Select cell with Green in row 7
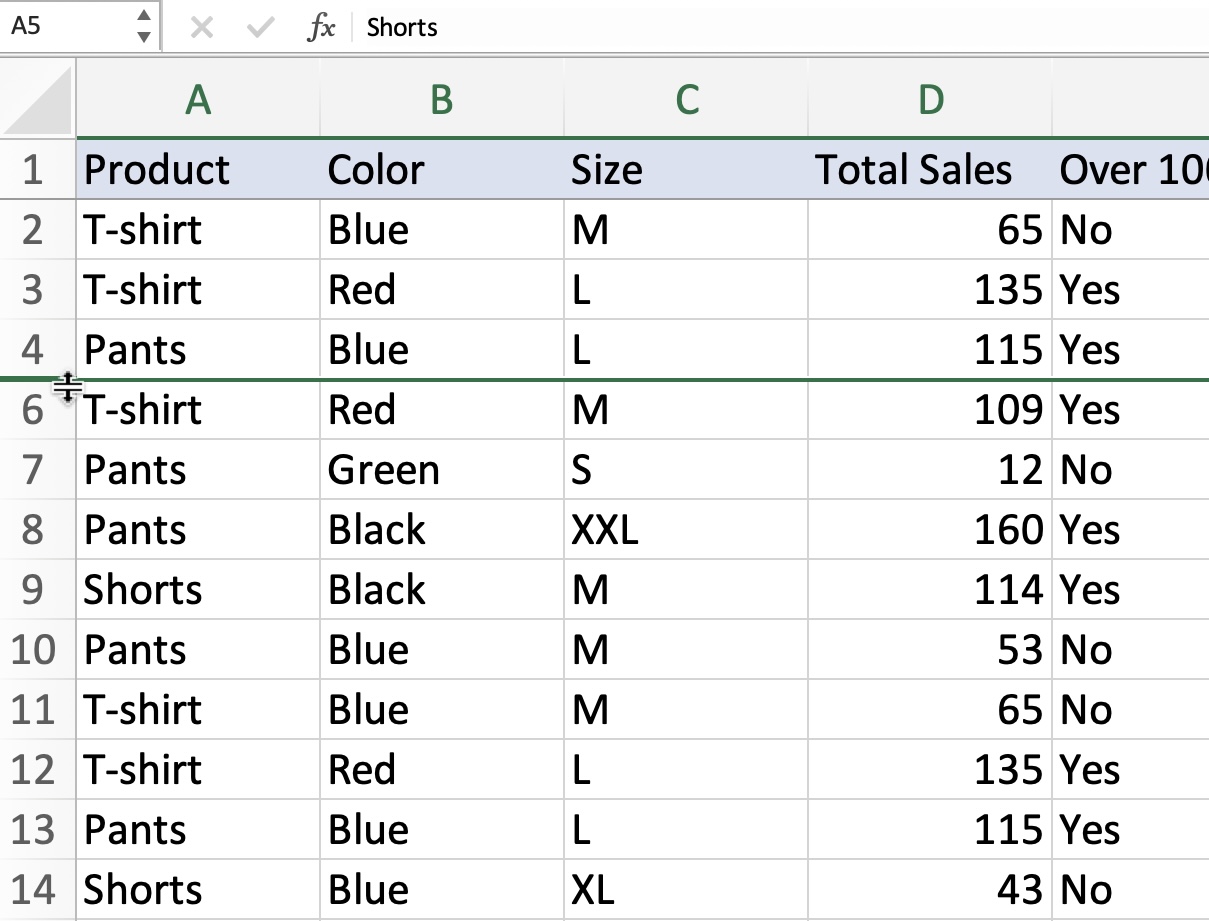Viewport: 1209px width, 921px height. (x=442, y=469)
